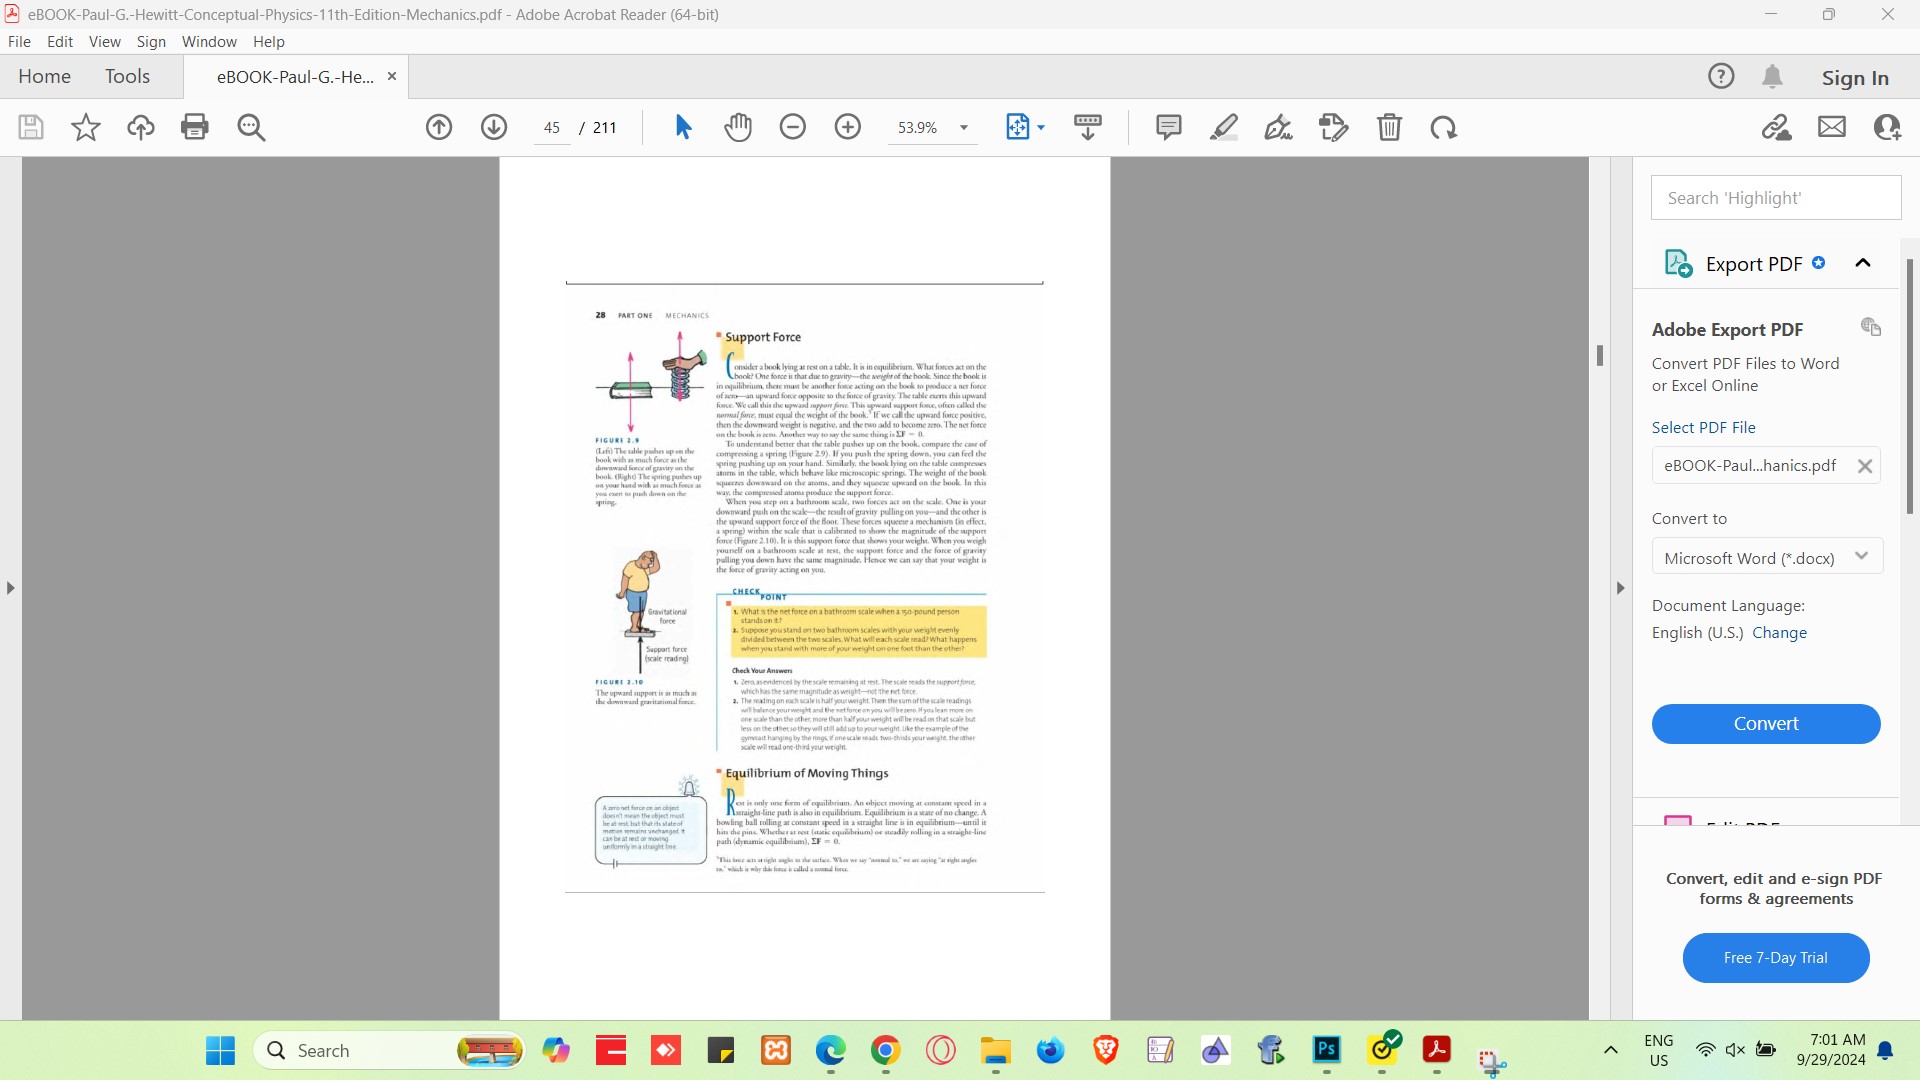The width and height of the screenshot is (1920, 1080).
Task: Select the Hand pan tool
Action: coord(738,127)
